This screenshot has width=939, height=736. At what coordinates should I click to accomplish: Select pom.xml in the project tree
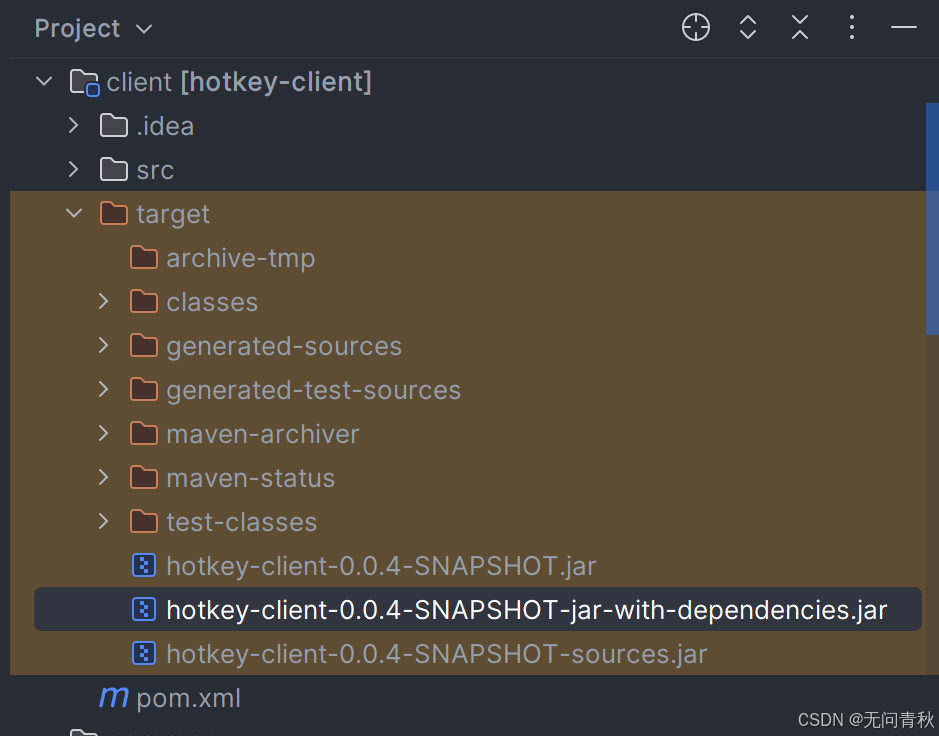(x=188, y=698)
